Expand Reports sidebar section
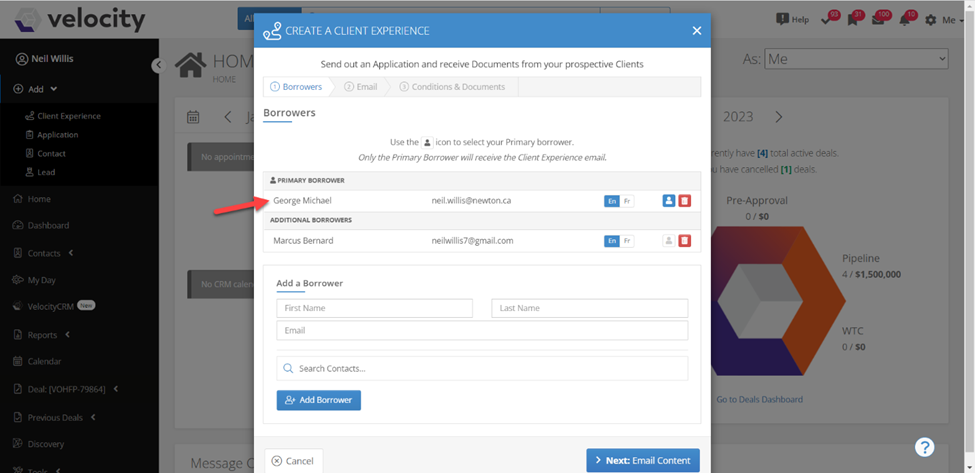Viewport: 975px width, 473px height. point(41,335)
